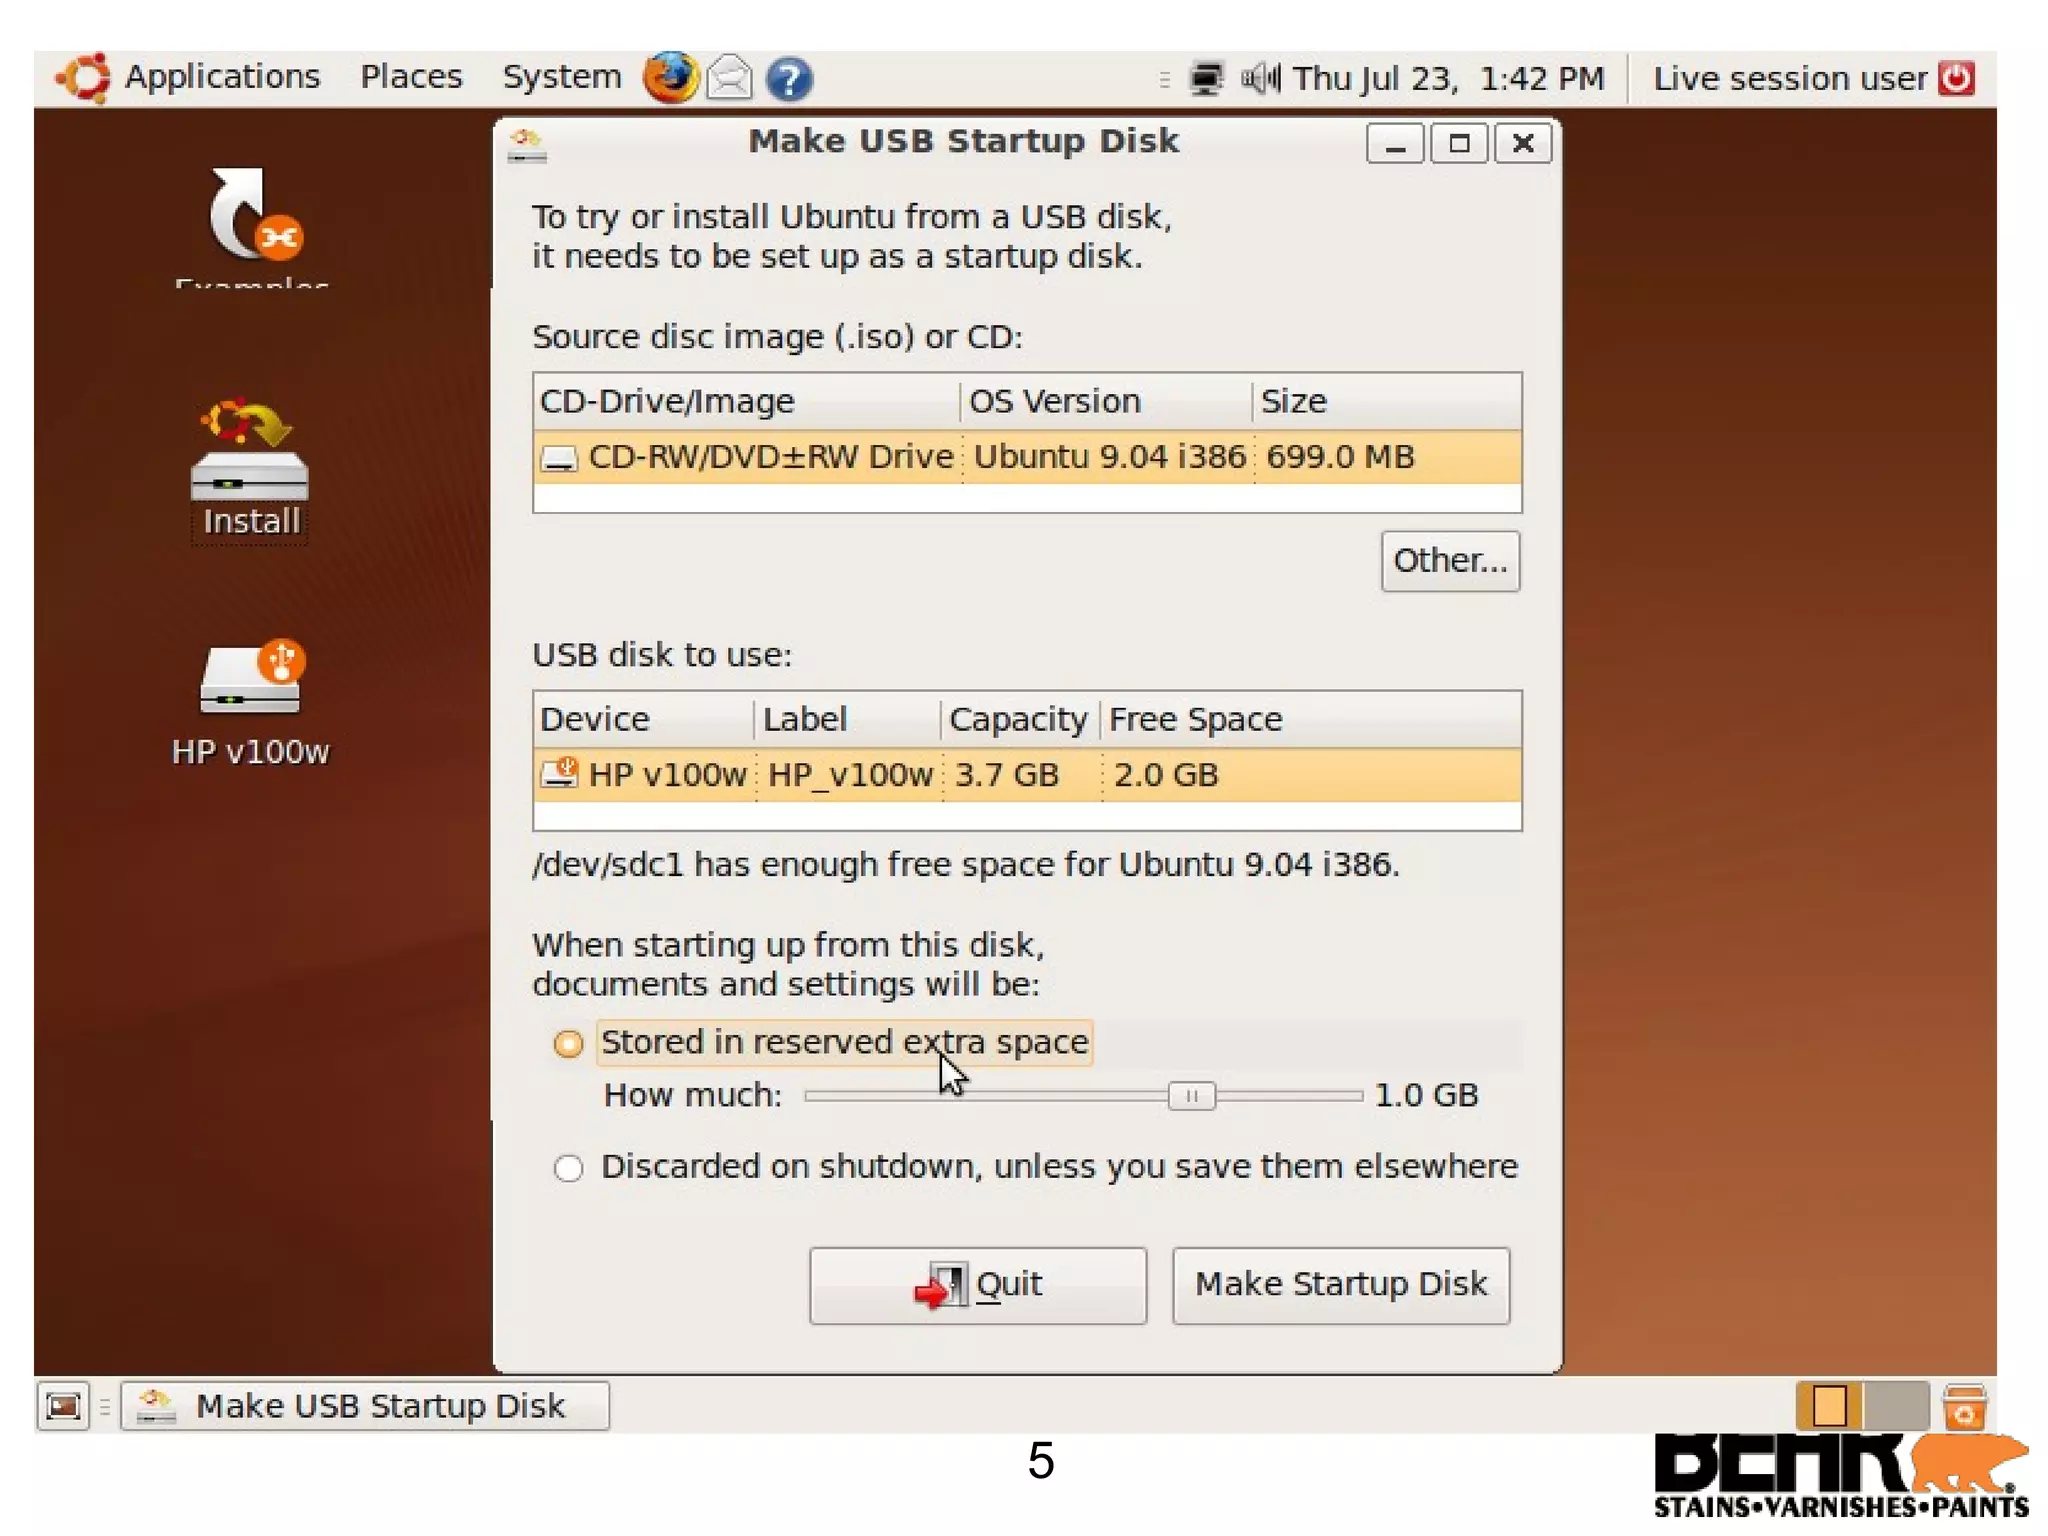2048x1536 pixels.
Task: Open the System menu
Action: (x=561, y=77)
